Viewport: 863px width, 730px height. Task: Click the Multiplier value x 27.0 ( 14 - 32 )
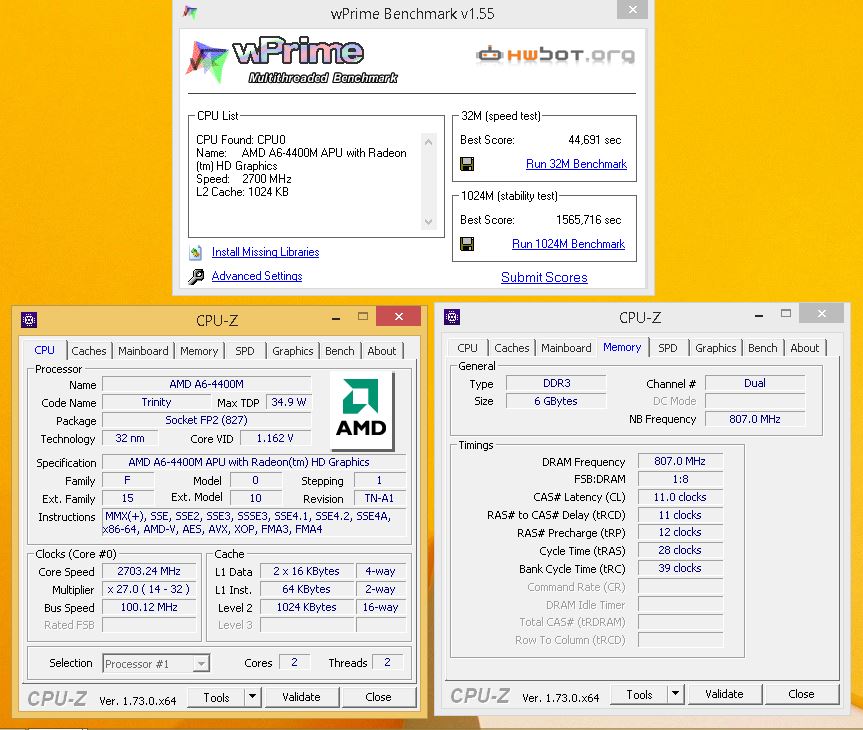coord(149,589)
